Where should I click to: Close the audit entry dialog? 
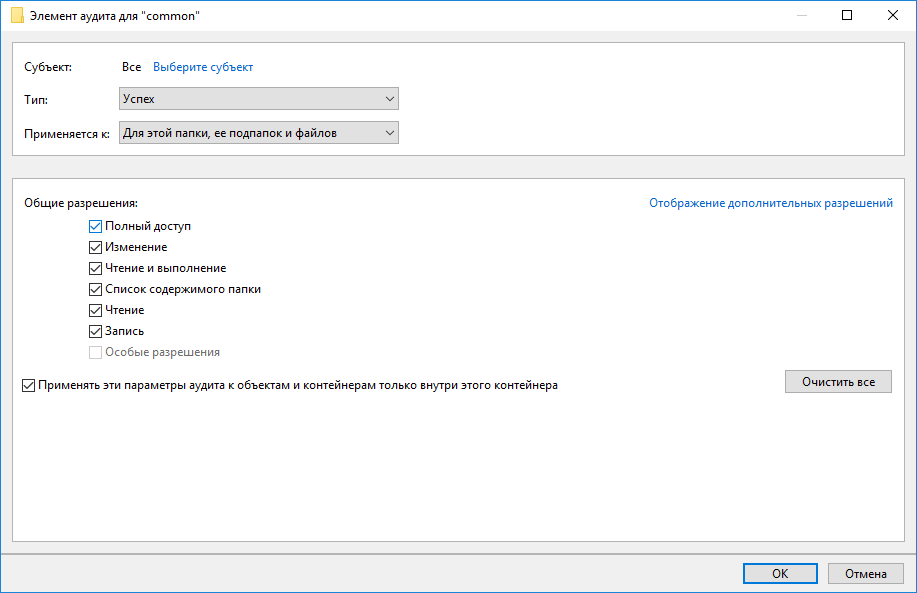[x=892, y=15]
